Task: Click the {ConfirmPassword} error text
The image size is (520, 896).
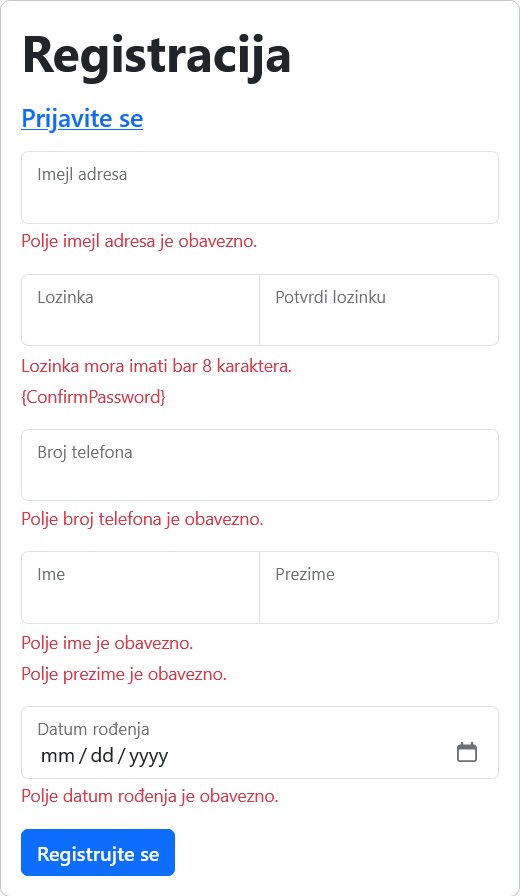Action: pos(93,397)
